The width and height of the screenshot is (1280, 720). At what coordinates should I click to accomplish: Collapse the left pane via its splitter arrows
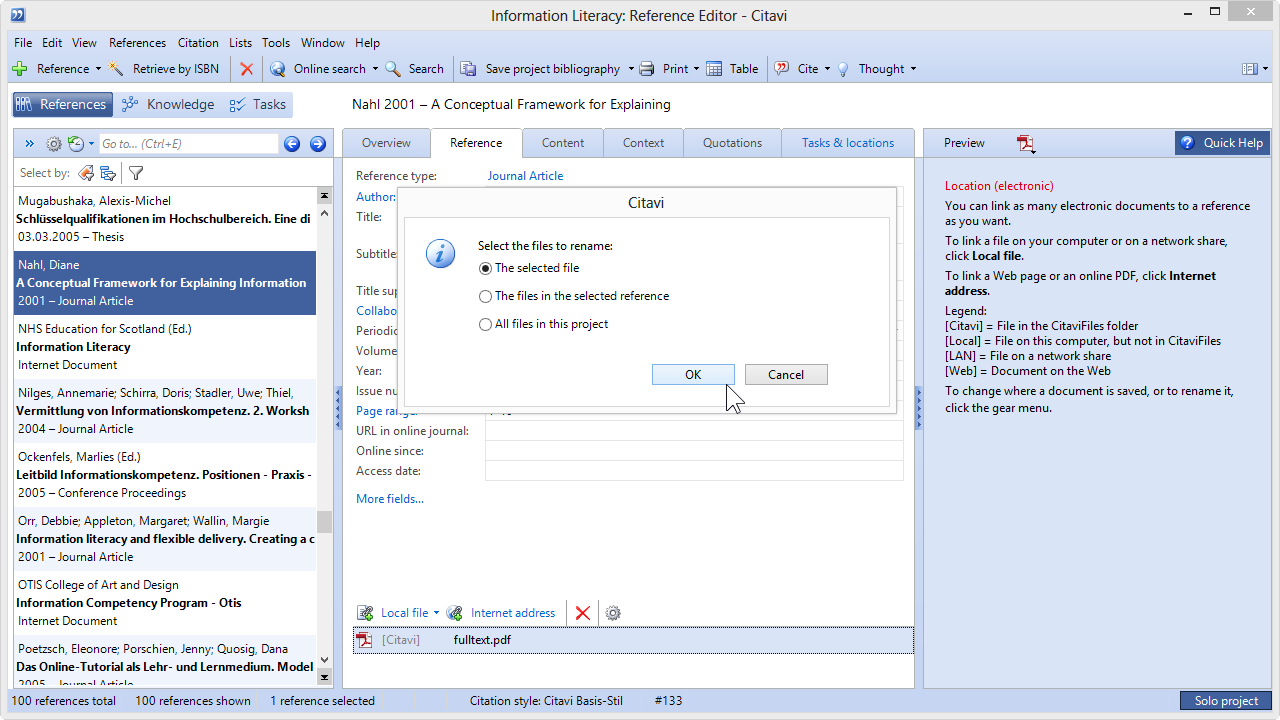(x=338, y=410)
